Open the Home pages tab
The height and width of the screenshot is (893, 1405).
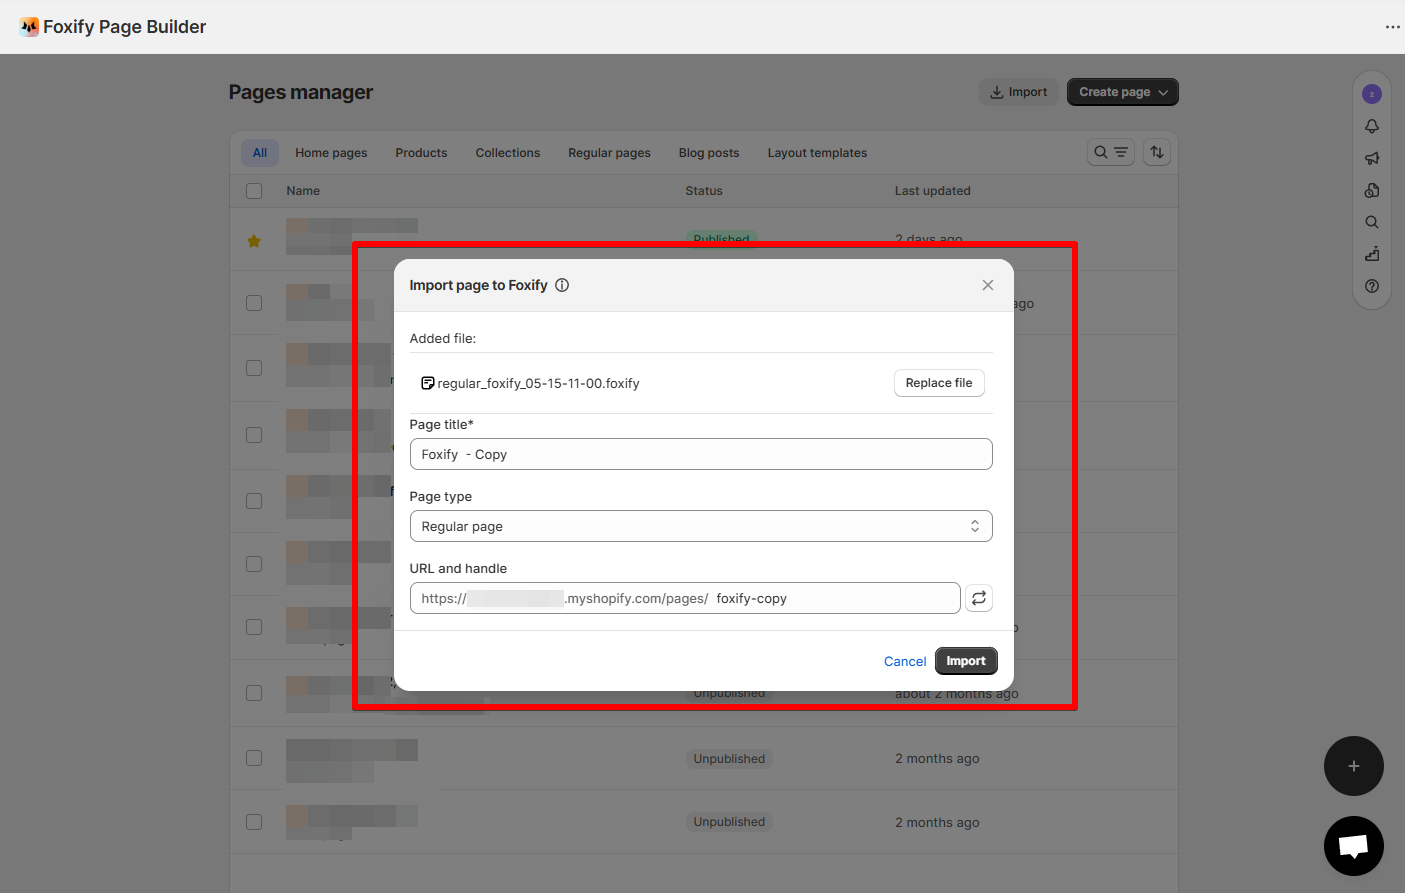coord(331,153)
